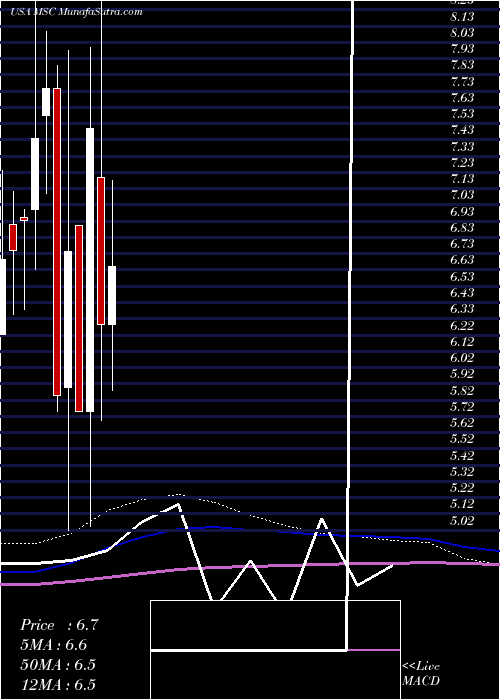Click the 7.13 price axis label

(463, 179)
